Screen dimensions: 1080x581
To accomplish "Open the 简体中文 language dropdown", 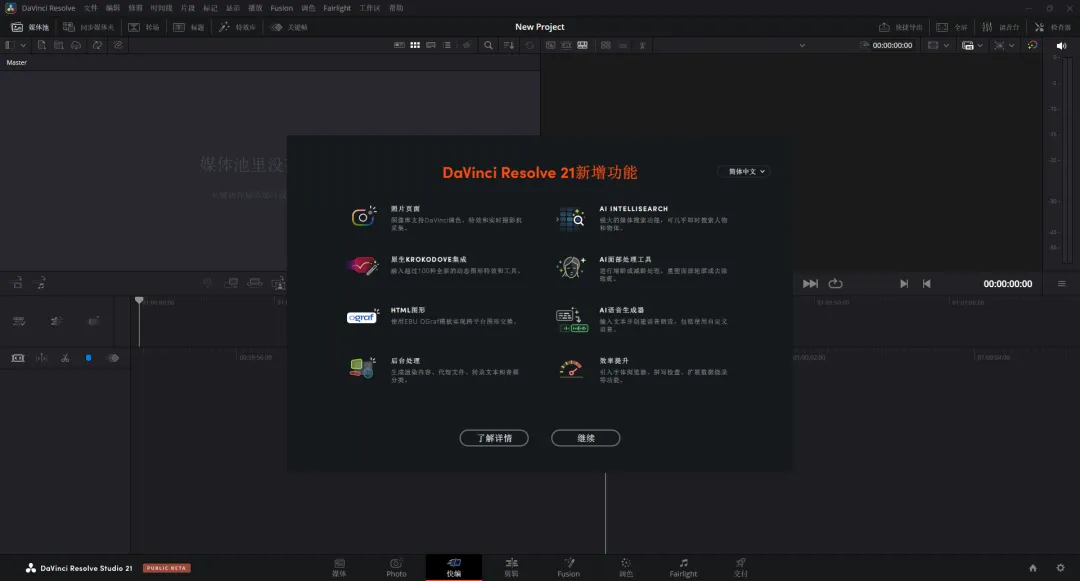I will (745, 171).
